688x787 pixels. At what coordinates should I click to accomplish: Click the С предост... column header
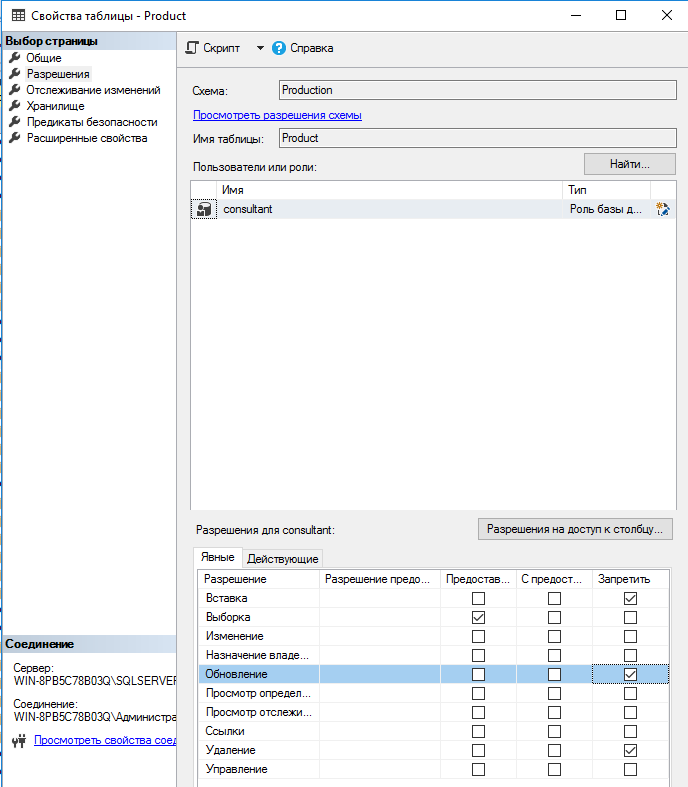(554, 579)
